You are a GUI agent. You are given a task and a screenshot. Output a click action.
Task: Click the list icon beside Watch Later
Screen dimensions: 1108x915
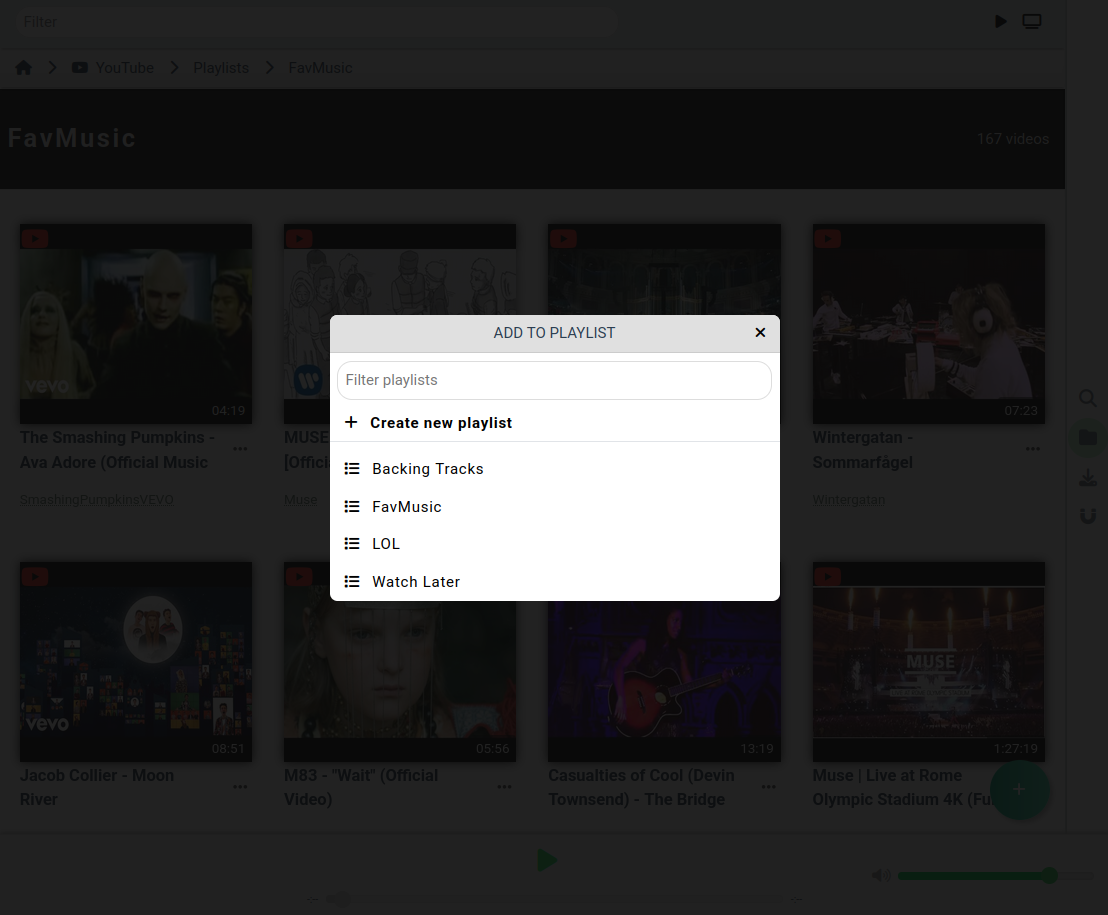click(x=352, y=582)
